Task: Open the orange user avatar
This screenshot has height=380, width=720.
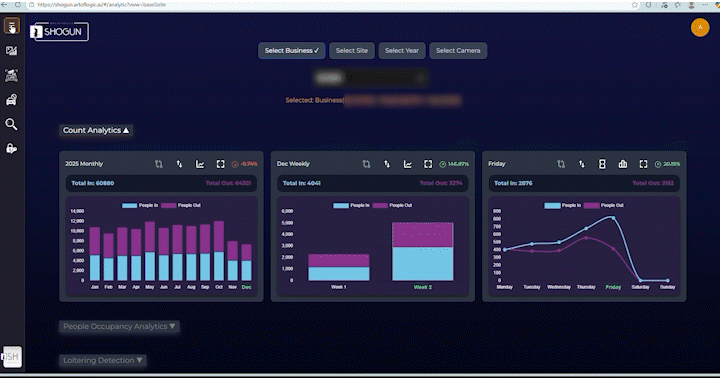Action: [700, 28]
